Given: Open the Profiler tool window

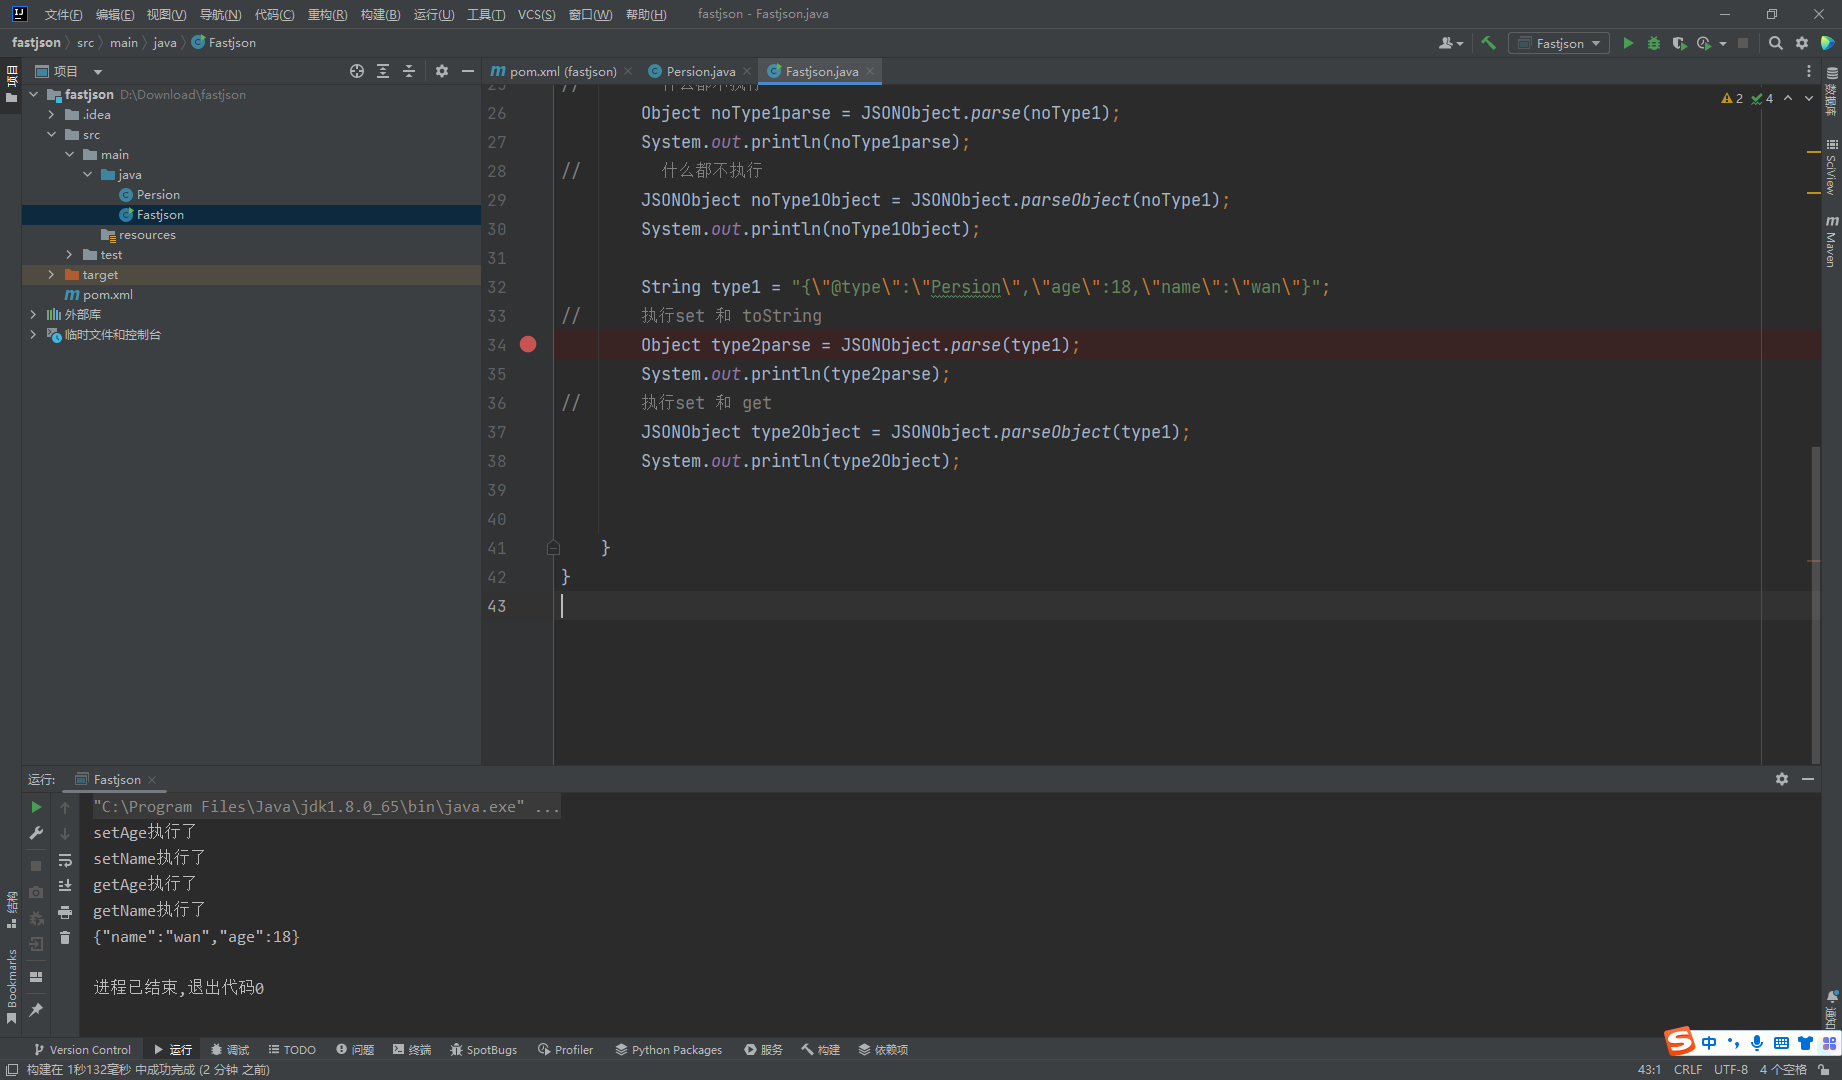Looking at the screenshot, I should (x=565, y=1049).
